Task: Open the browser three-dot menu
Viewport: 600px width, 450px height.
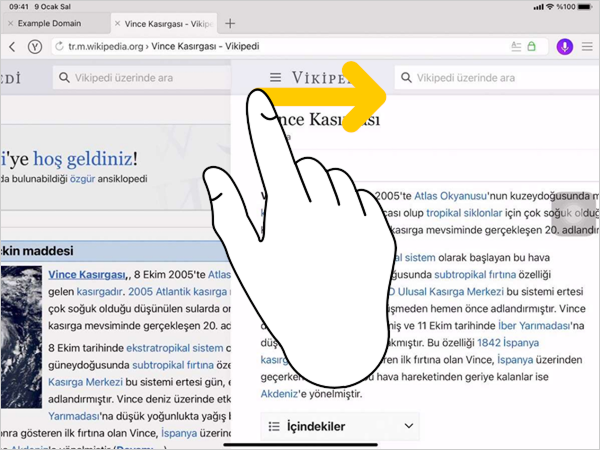Action: pos(587,46)
